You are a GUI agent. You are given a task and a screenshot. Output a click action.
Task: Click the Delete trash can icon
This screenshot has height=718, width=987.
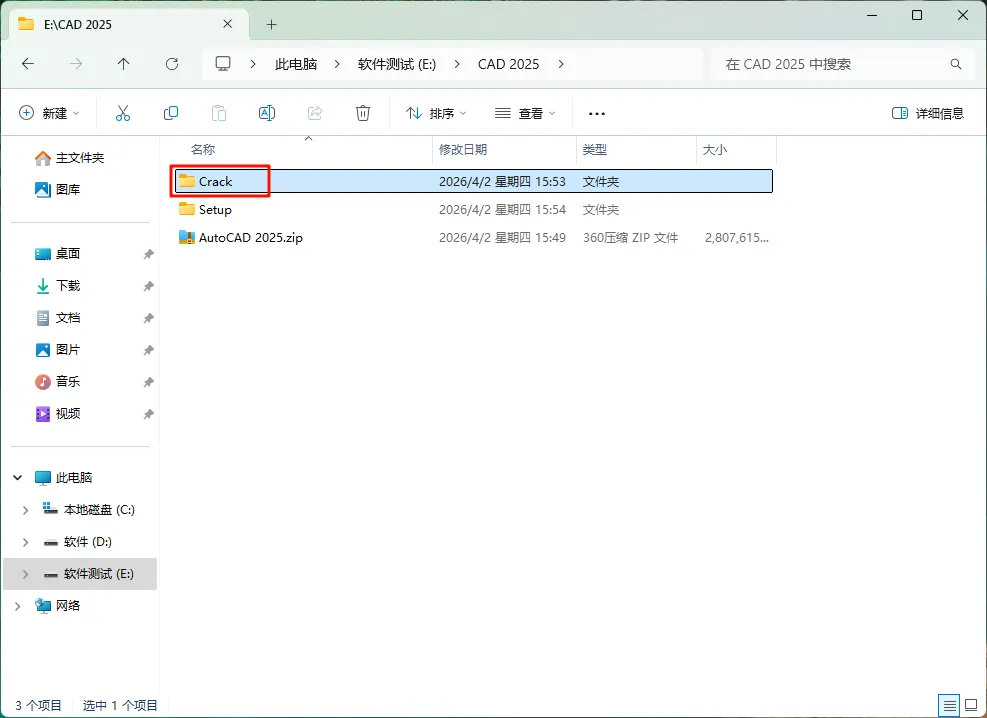tap(363, 113)
